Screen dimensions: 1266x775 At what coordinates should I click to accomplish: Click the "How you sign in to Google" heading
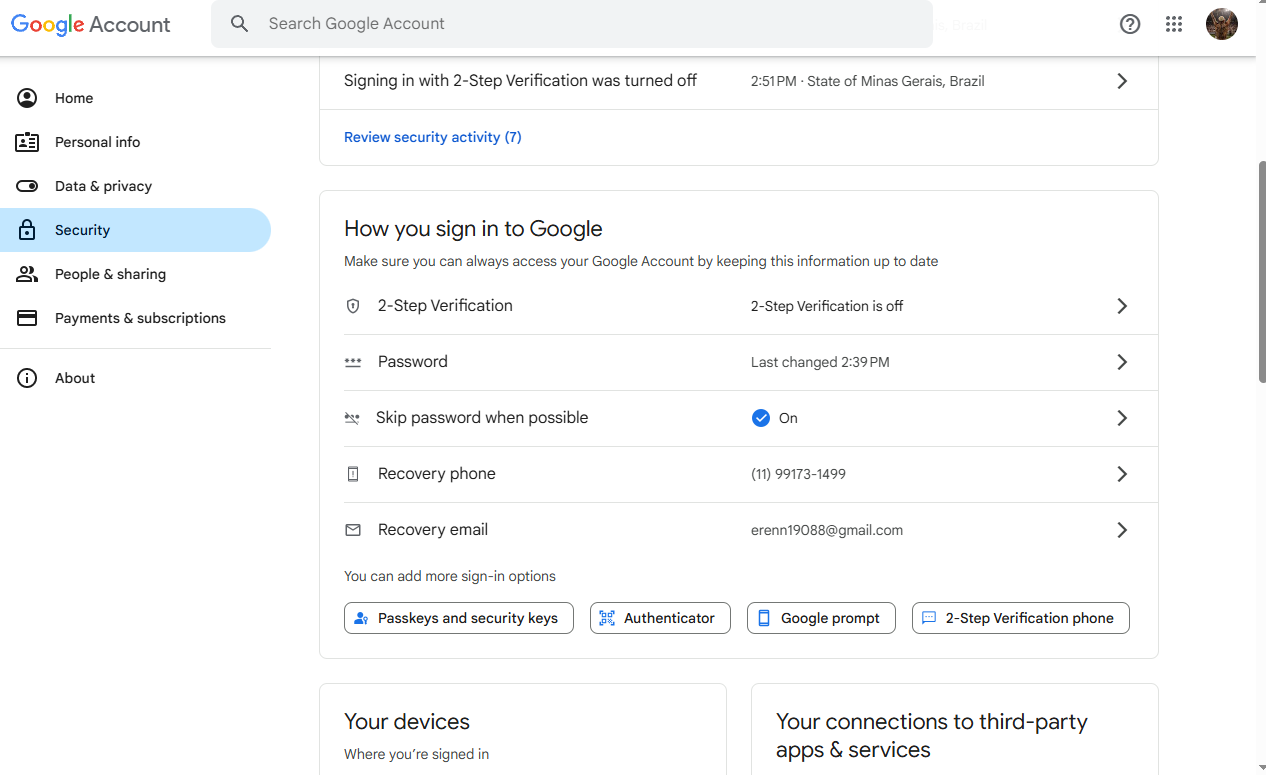pyautogui.click(x=473, y=229)
